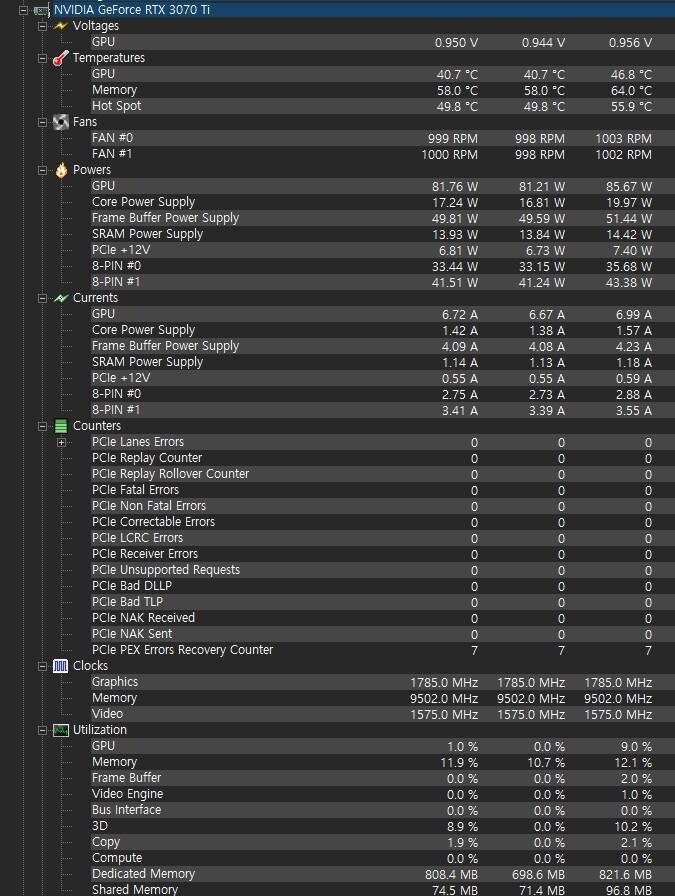Select Frame Buffer Power Supply under Powers

click(382, 218)
